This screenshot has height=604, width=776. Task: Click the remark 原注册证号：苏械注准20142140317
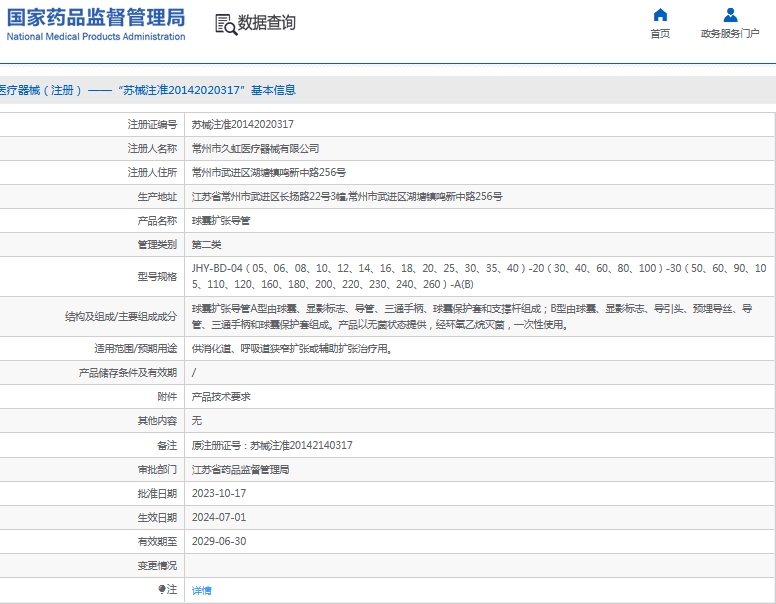(x=272, y=445)
